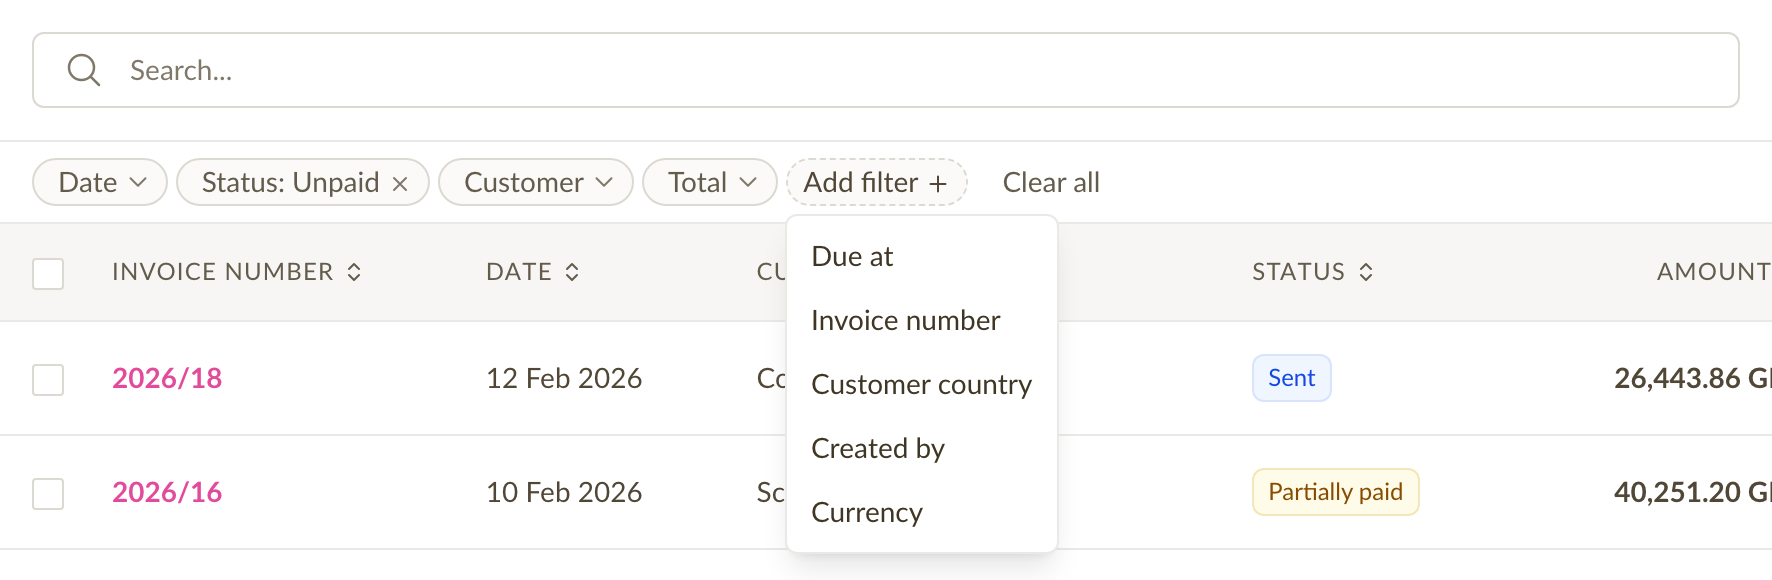
Task: Focus the Search input field
Action: point(885,70)
